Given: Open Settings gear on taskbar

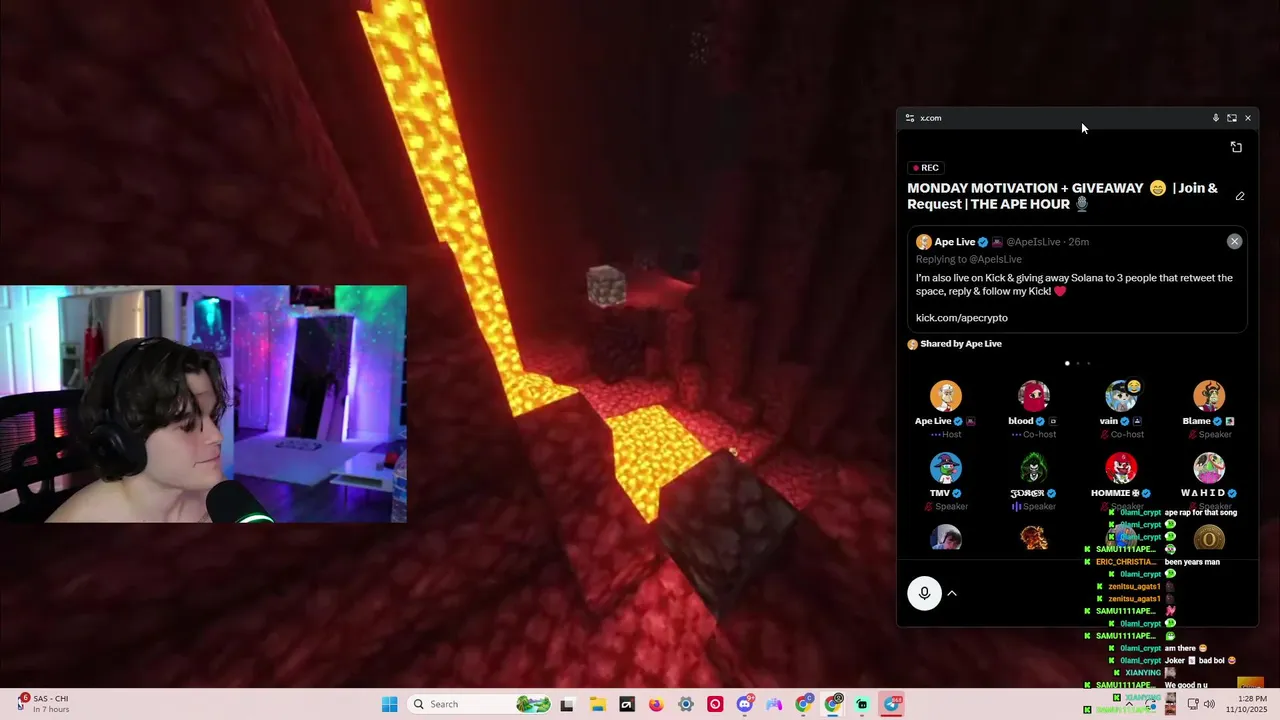Looking at the screenshot, I should tap(685, 704).
